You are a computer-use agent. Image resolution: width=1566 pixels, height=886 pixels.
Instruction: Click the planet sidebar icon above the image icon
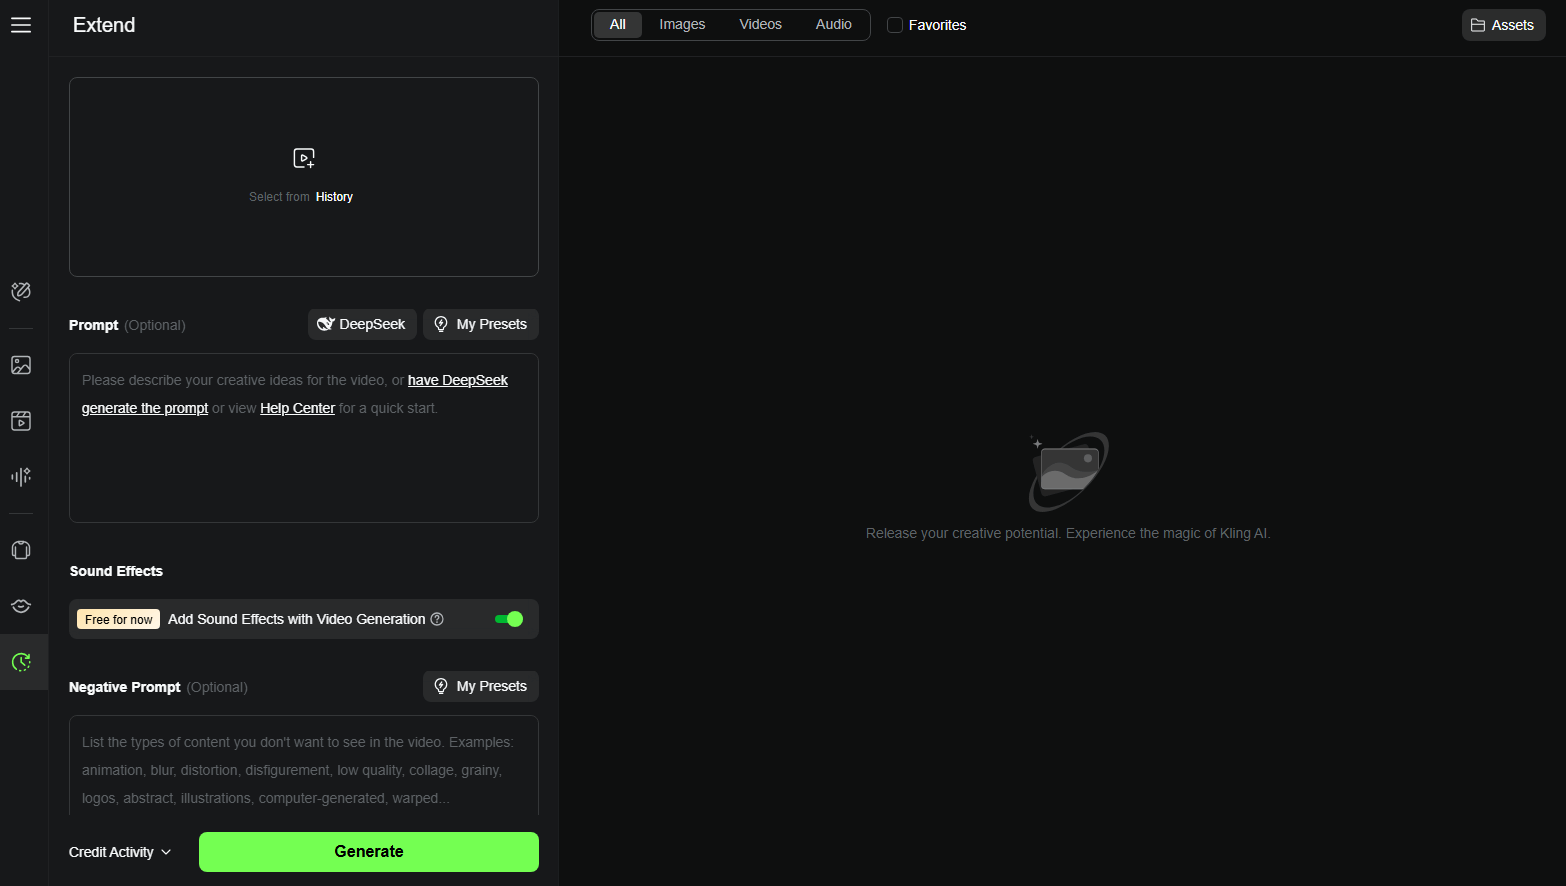click(x=21, y=291)
